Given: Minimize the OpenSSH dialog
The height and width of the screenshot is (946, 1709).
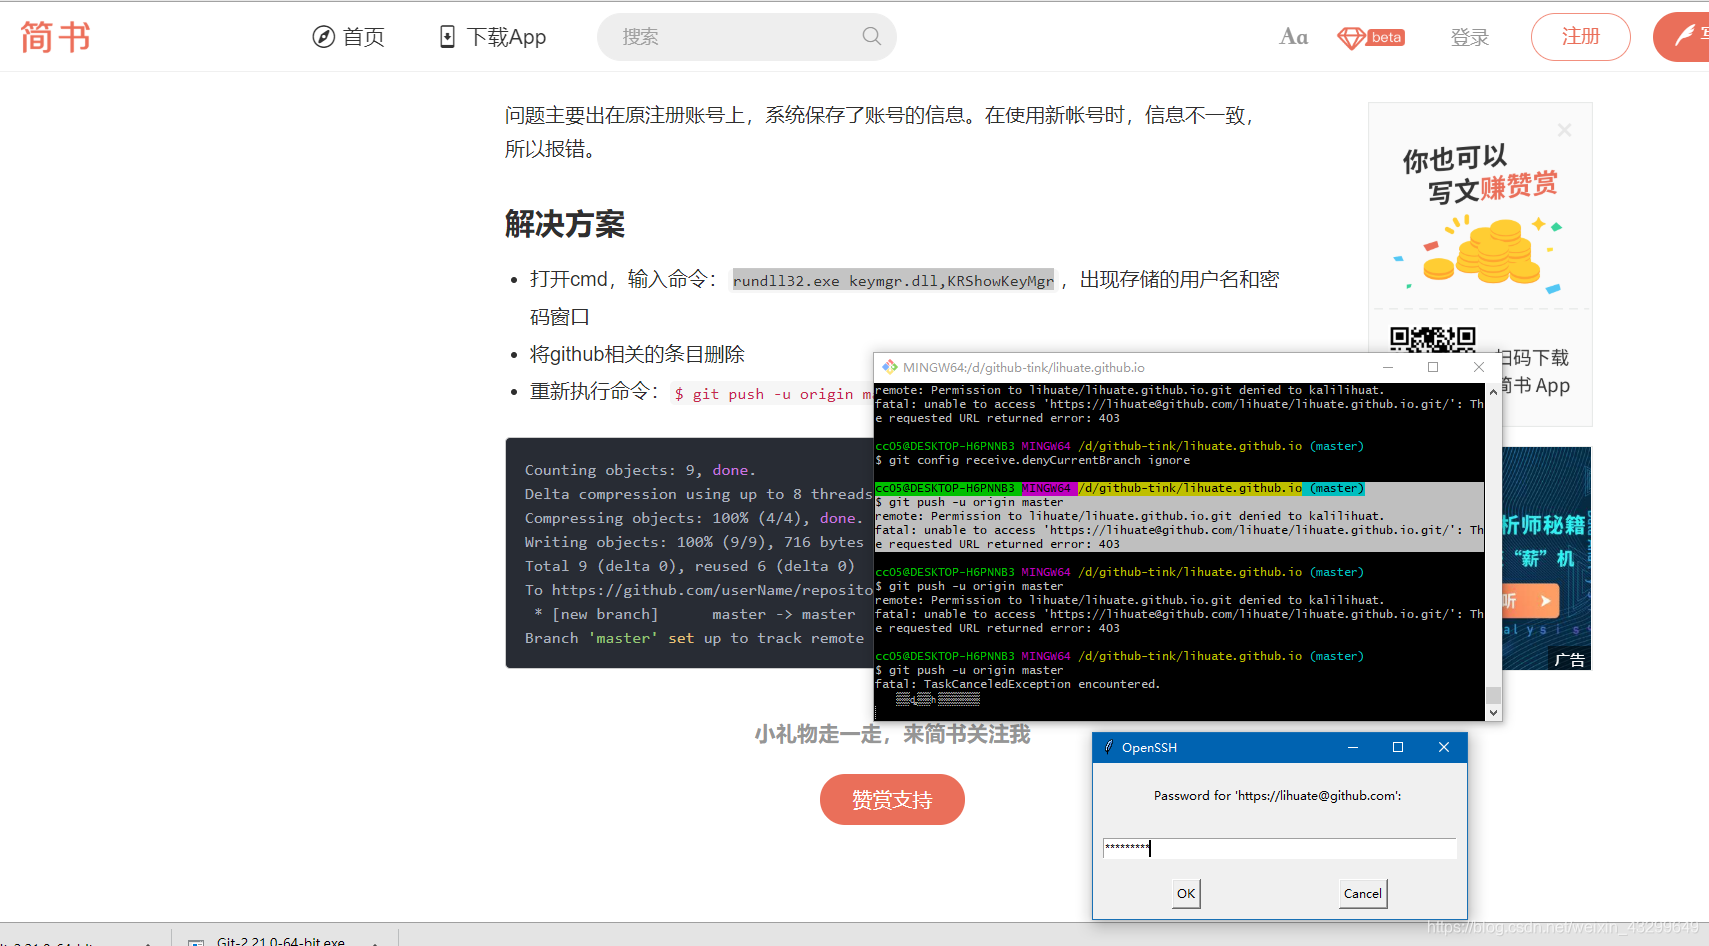Looking at the screenshot, I should click(1352, 747).
